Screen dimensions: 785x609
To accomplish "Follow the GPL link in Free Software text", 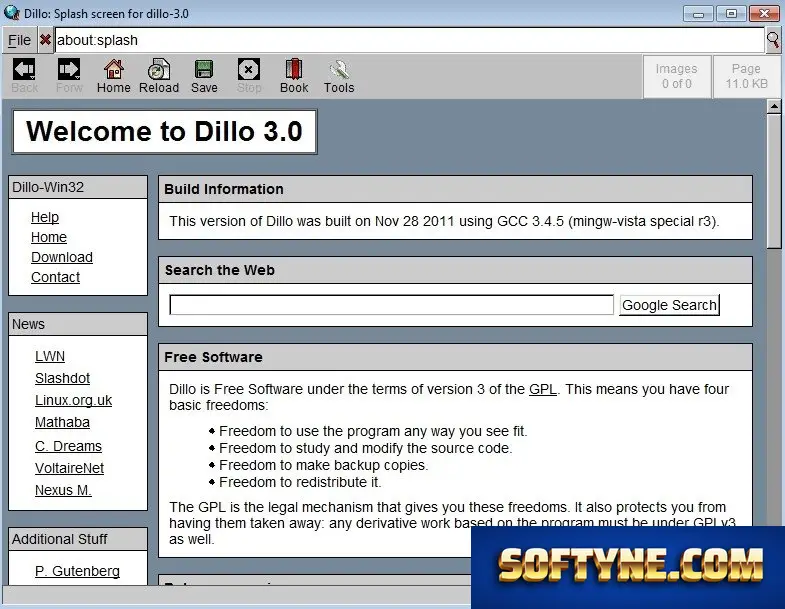I will pos(543,389).
